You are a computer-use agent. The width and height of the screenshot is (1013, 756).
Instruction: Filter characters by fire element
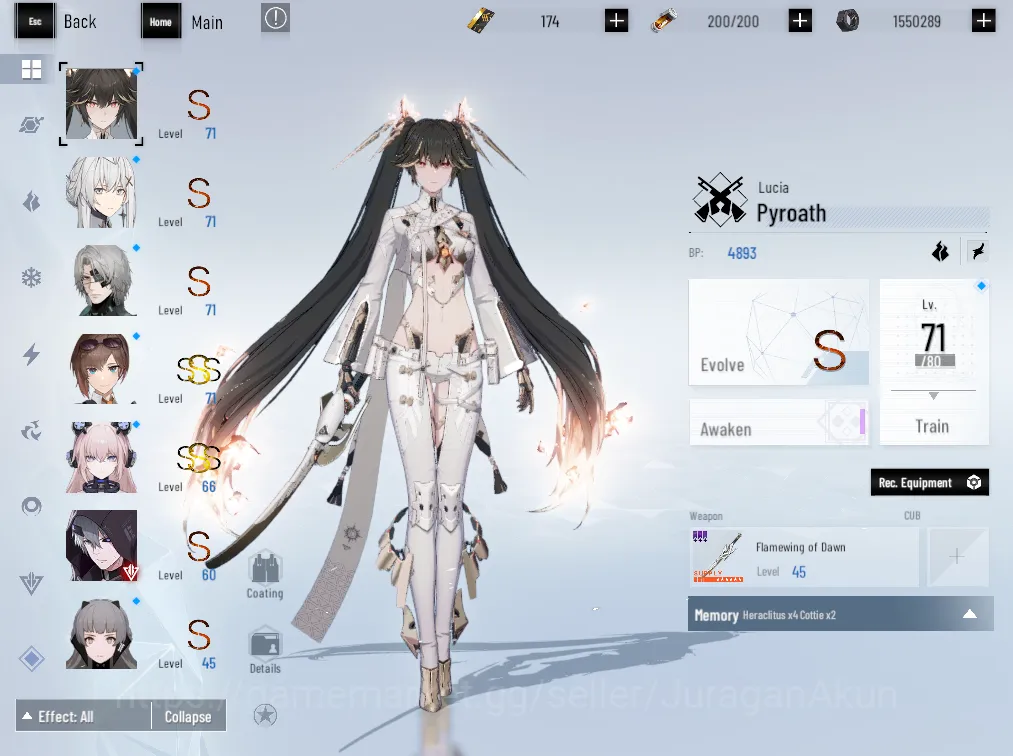31,202
